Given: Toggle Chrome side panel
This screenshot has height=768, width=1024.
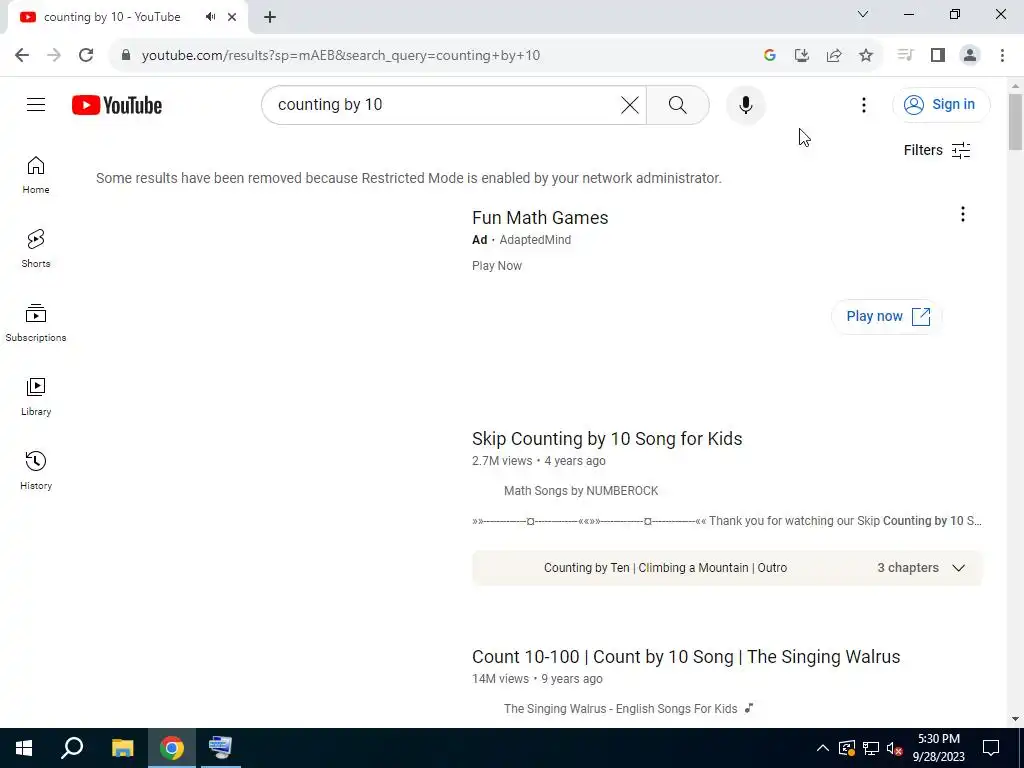Looking at the screenshot, I should 938,56.
